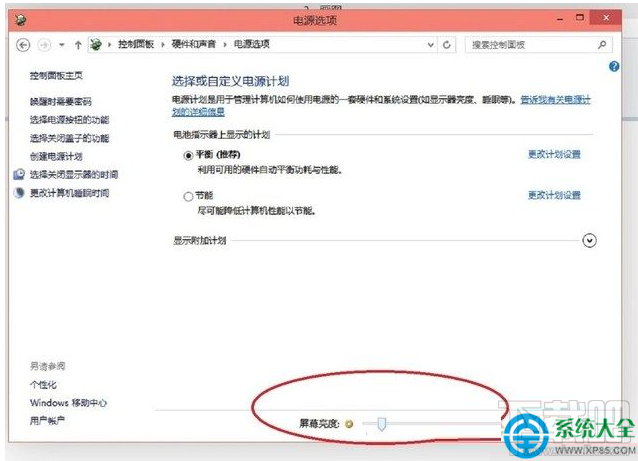Select the 节能 power plan
Screen dimensions: 638x461
[188, 197]
